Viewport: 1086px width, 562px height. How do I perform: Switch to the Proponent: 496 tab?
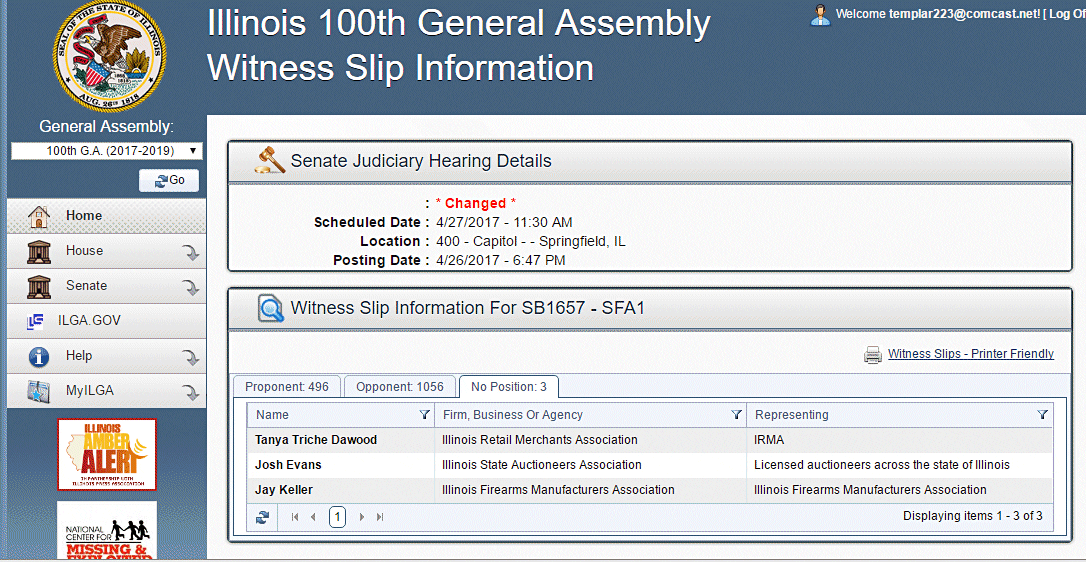[286, 387]
